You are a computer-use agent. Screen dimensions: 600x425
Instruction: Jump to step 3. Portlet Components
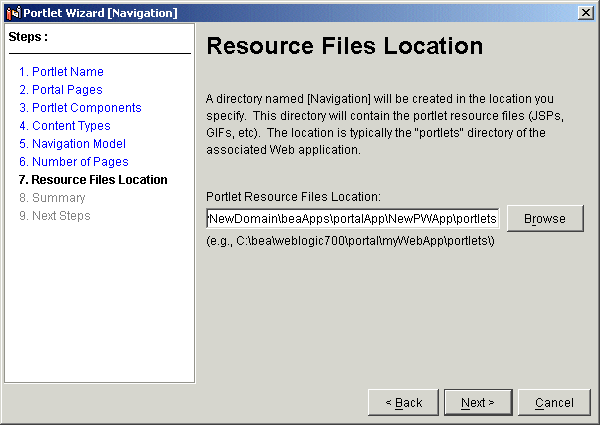point(80,107)
